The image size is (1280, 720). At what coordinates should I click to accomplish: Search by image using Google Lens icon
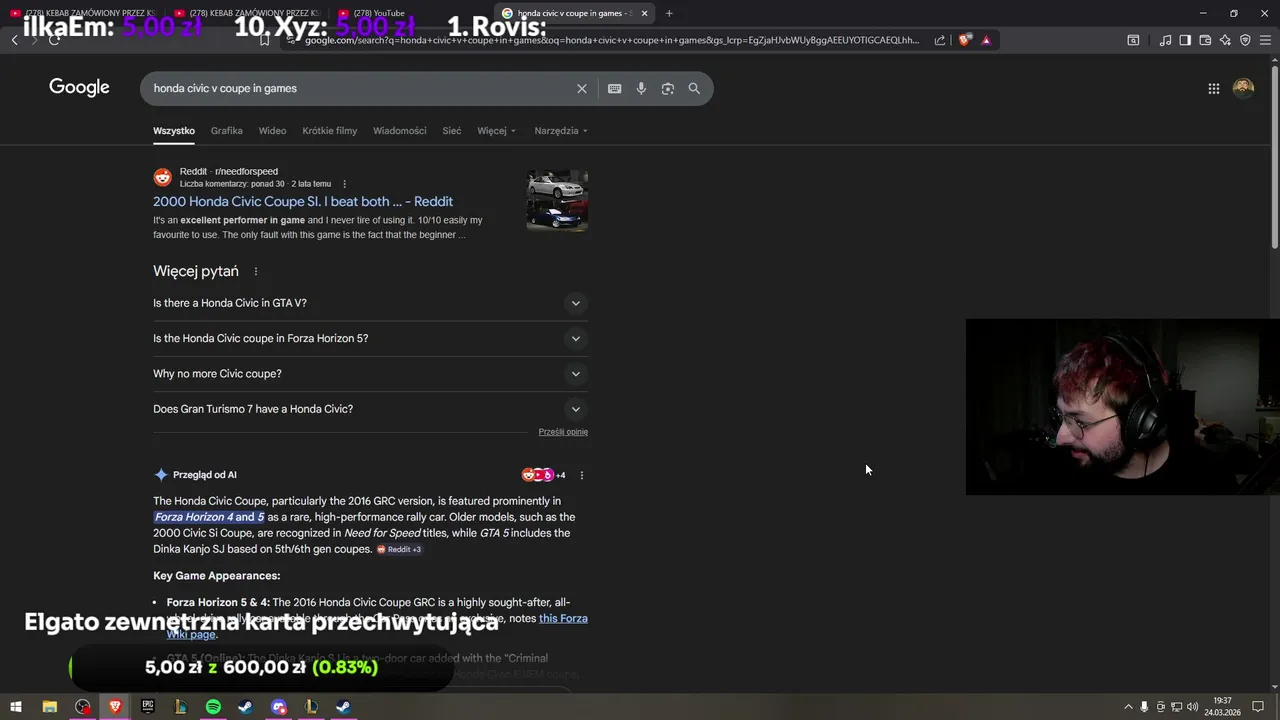coord(667,88)
